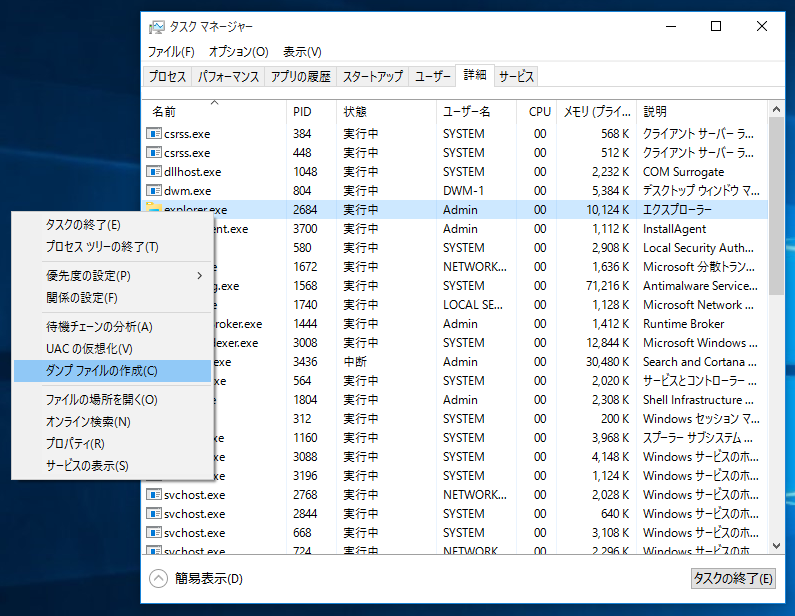Click icon of csrss.exe PID 448
The width and height of the screenshot is (795, 616).
tap(154, 153)
